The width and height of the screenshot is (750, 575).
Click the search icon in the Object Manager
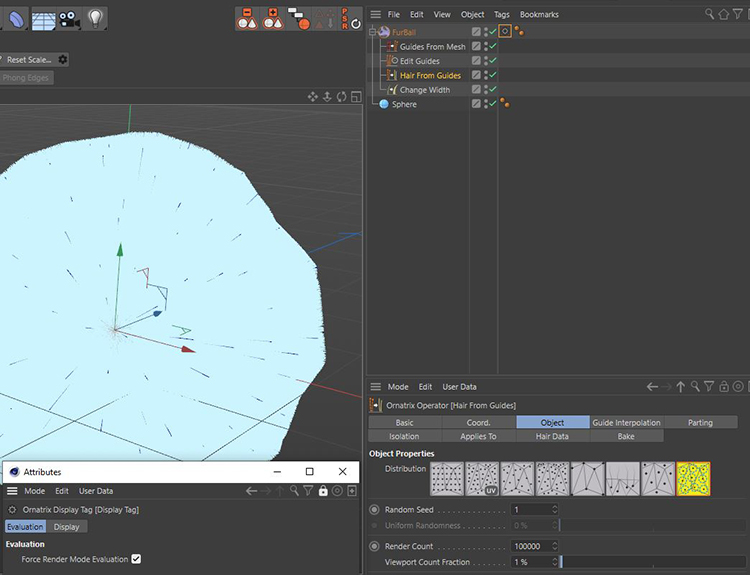pos(710,14)
